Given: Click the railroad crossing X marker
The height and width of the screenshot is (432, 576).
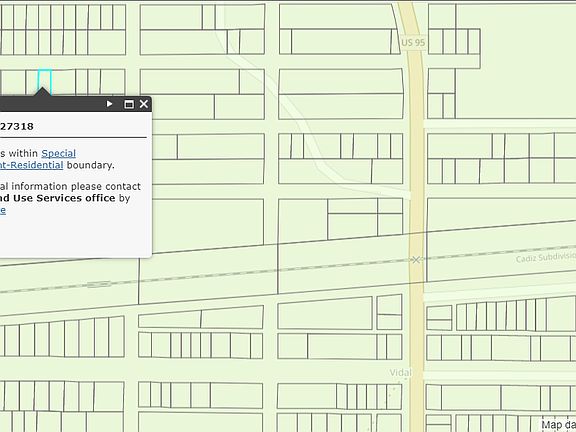Looking at the screenshot, I should click(x=416, y=260).
